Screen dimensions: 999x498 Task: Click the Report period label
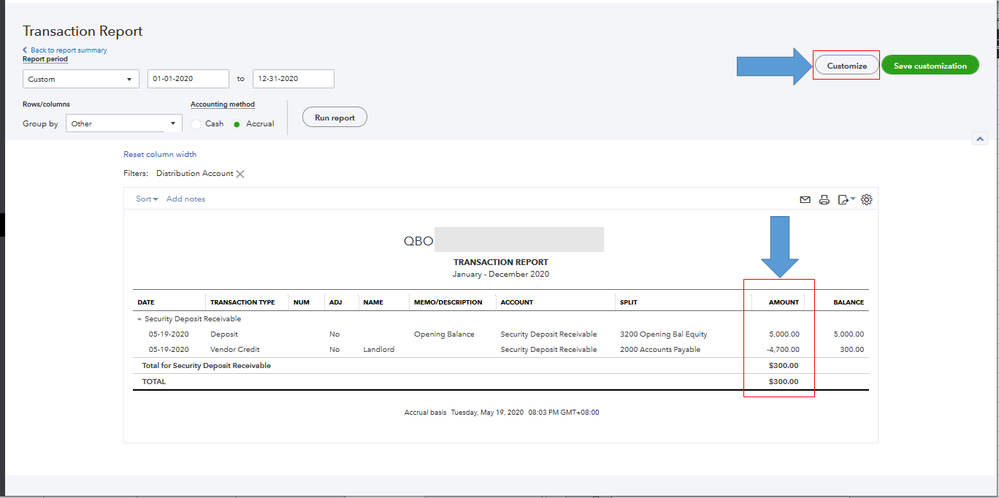coord(45,59)
